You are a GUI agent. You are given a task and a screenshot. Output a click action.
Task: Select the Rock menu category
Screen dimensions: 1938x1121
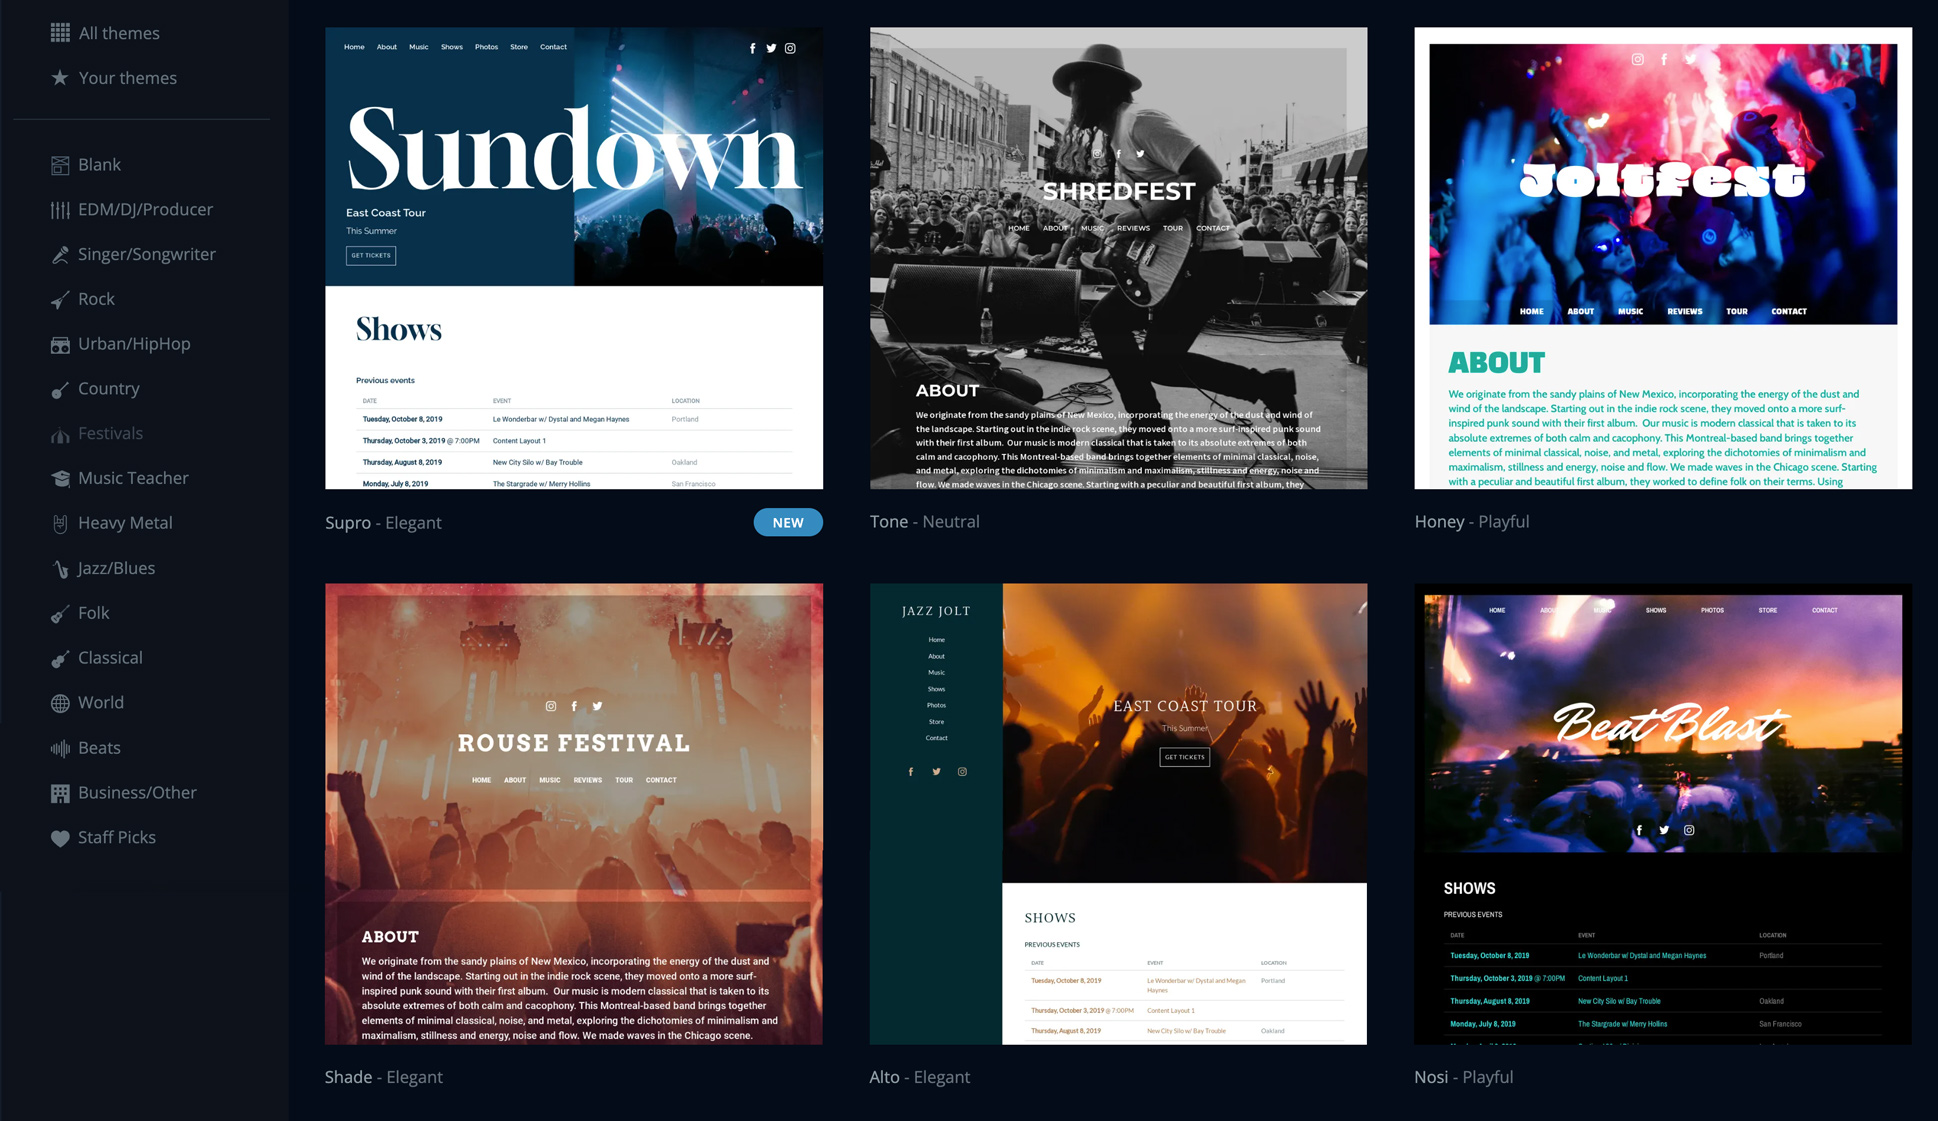click(x=96, y=298)
